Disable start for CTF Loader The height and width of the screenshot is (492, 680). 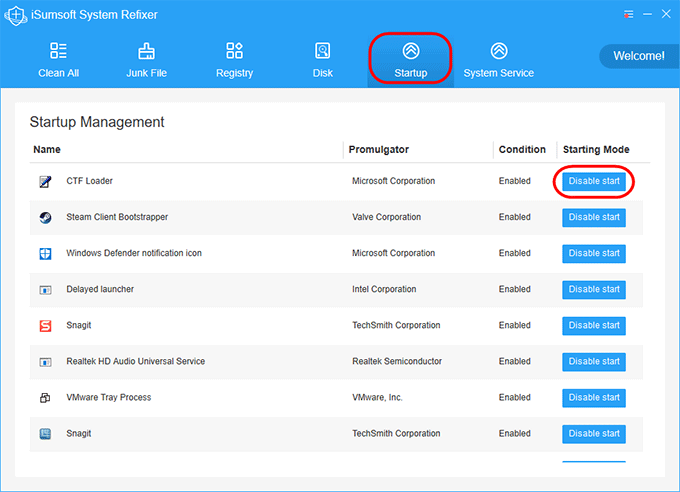[594, 181]
